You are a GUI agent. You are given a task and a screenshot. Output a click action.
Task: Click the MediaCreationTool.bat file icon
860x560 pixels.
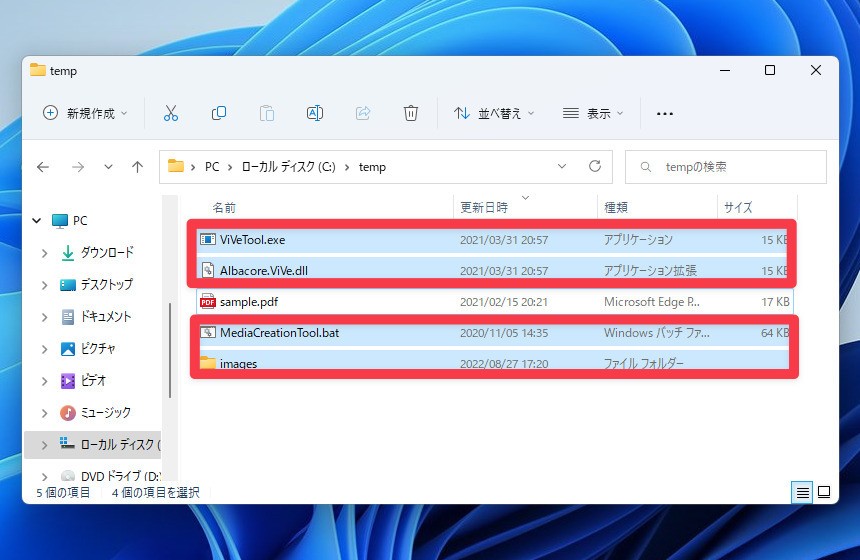click(207, 332)
